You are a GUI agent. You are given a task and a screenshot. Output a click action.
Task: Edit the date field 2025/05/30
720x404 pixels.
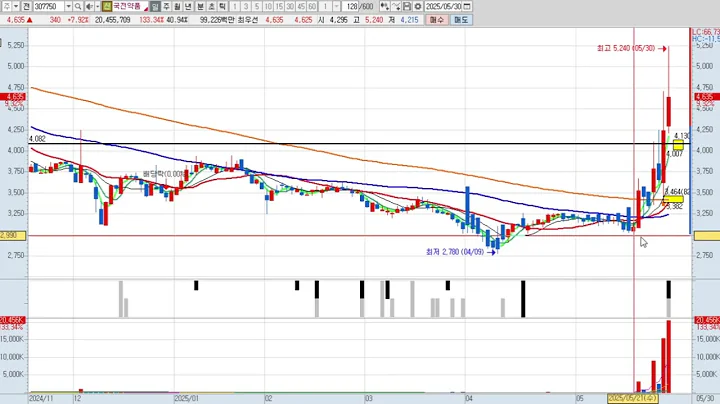coord(443,6)
